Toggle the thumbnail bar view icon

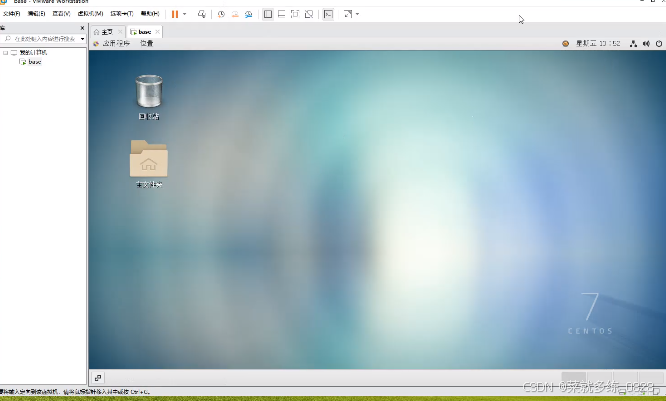[x=281, y=14]
